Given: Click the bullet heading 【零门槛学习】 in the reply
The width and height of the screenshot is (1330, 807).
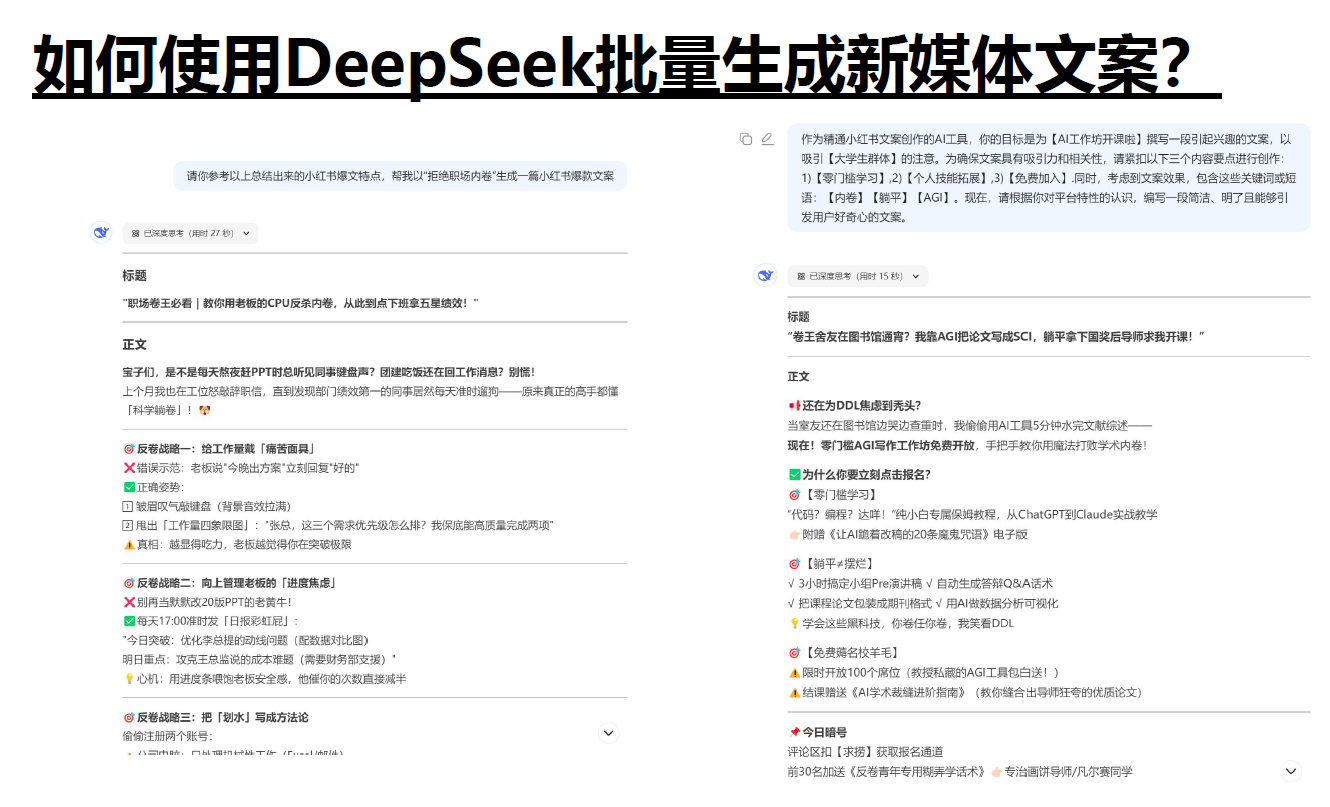Looking at the screenshot, I should [832, 494].
